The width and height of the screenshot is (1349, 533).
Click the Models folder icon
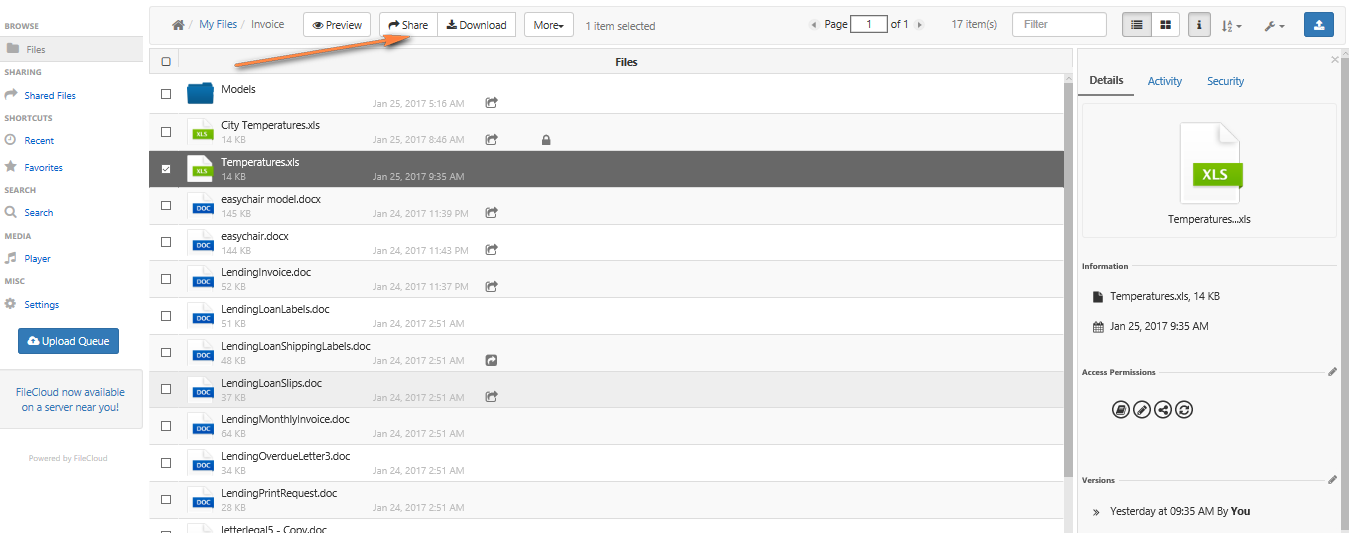(201, 94)
